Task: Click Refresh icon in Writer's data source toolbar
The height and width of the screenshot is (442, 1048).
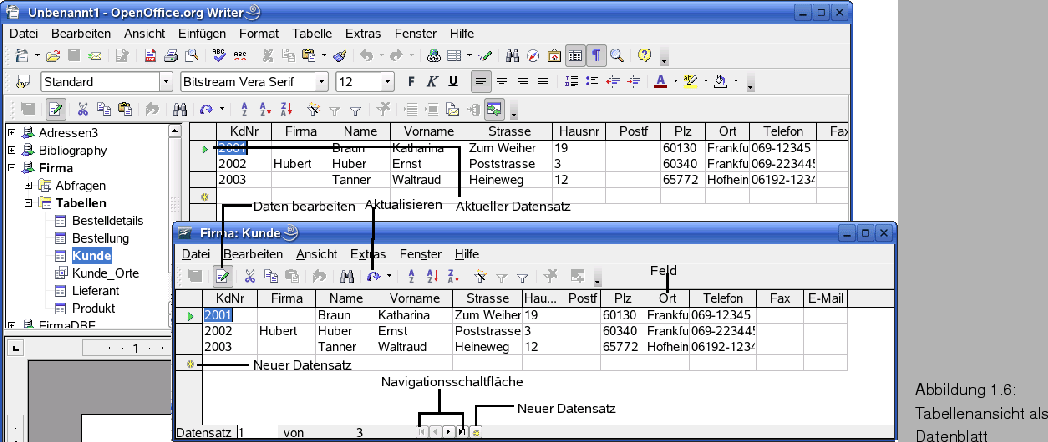Action: pos(207,108)
